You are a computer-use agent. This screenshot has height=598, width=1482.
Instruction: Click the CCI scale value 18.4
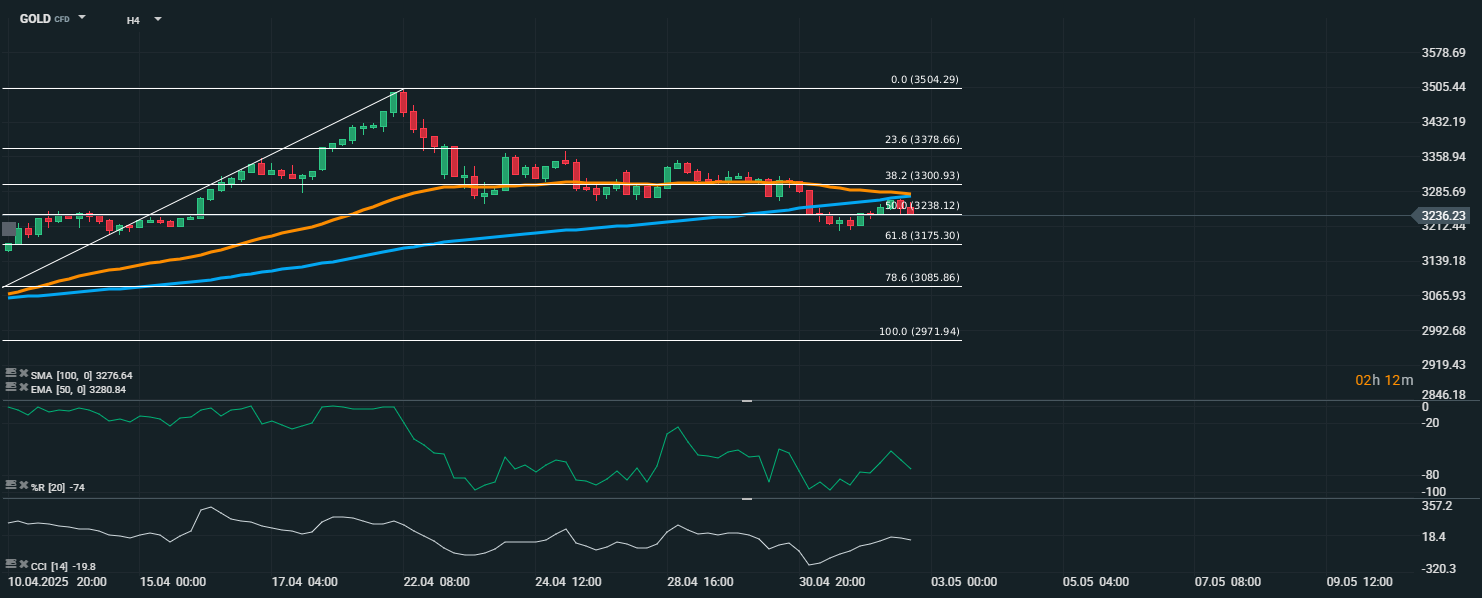(1433, 537)
